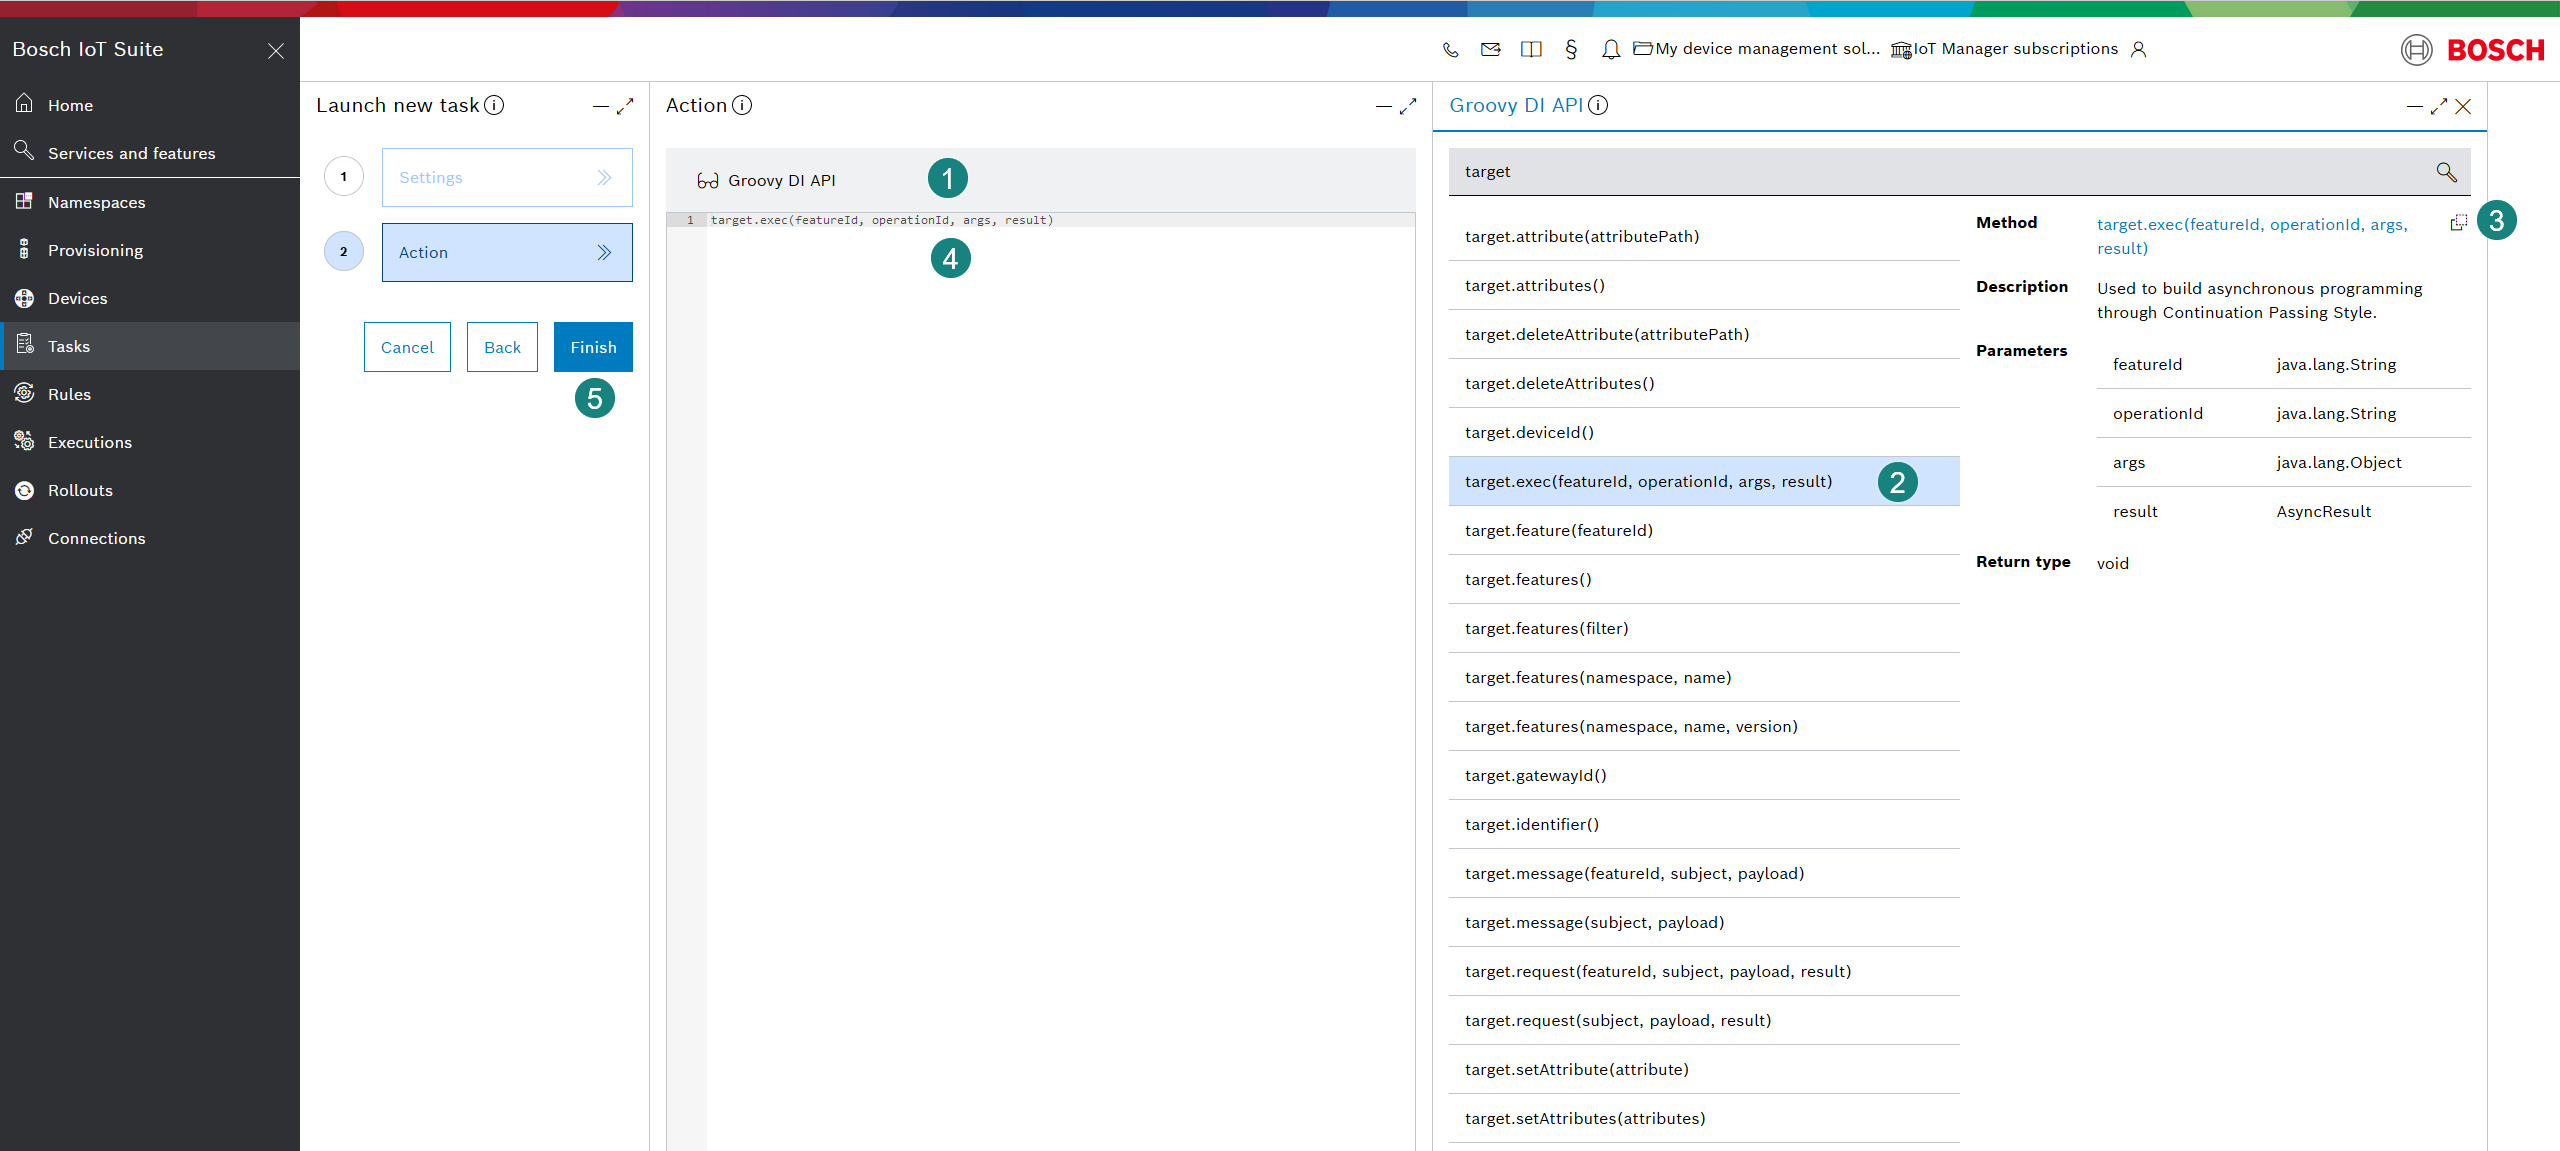Select target.identifier() method
2560x1151 pixels.
(x=1704, y=824)
